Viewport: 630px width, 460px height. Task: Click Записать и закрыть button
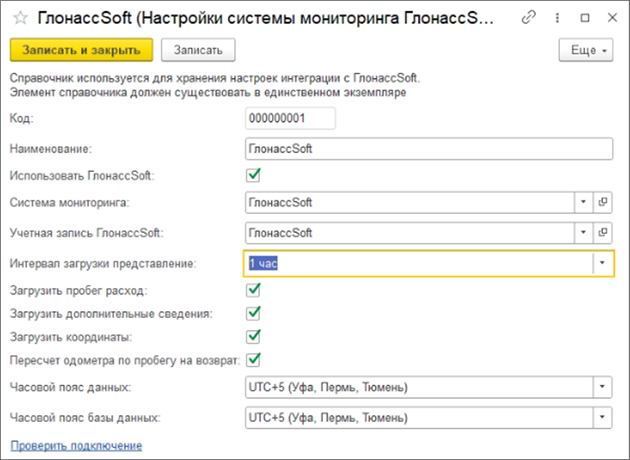click(x=82, y=50)
